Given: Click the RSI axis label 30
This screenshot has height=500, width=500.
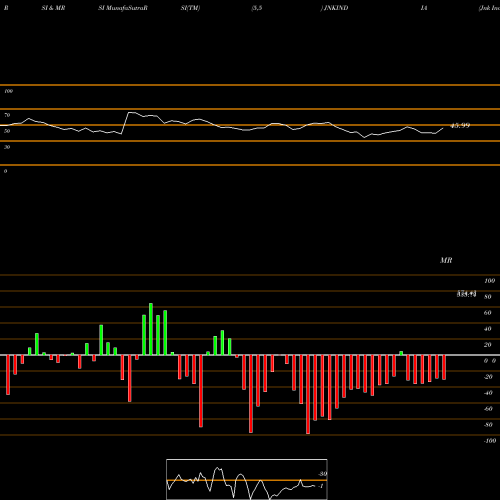Looking at the screenshot, I should click(7, 147).
